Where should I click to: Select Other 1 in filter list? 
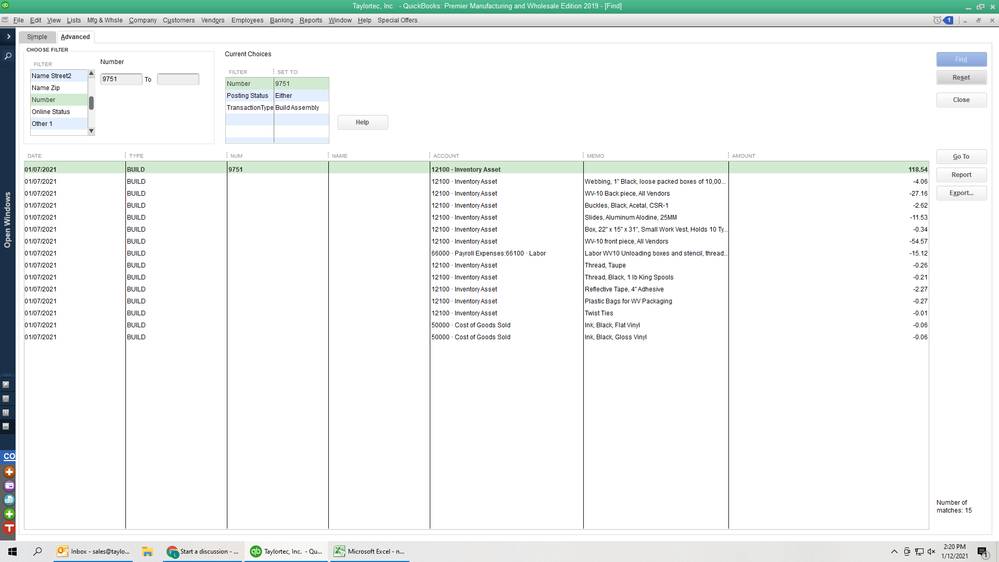point(59,124)
